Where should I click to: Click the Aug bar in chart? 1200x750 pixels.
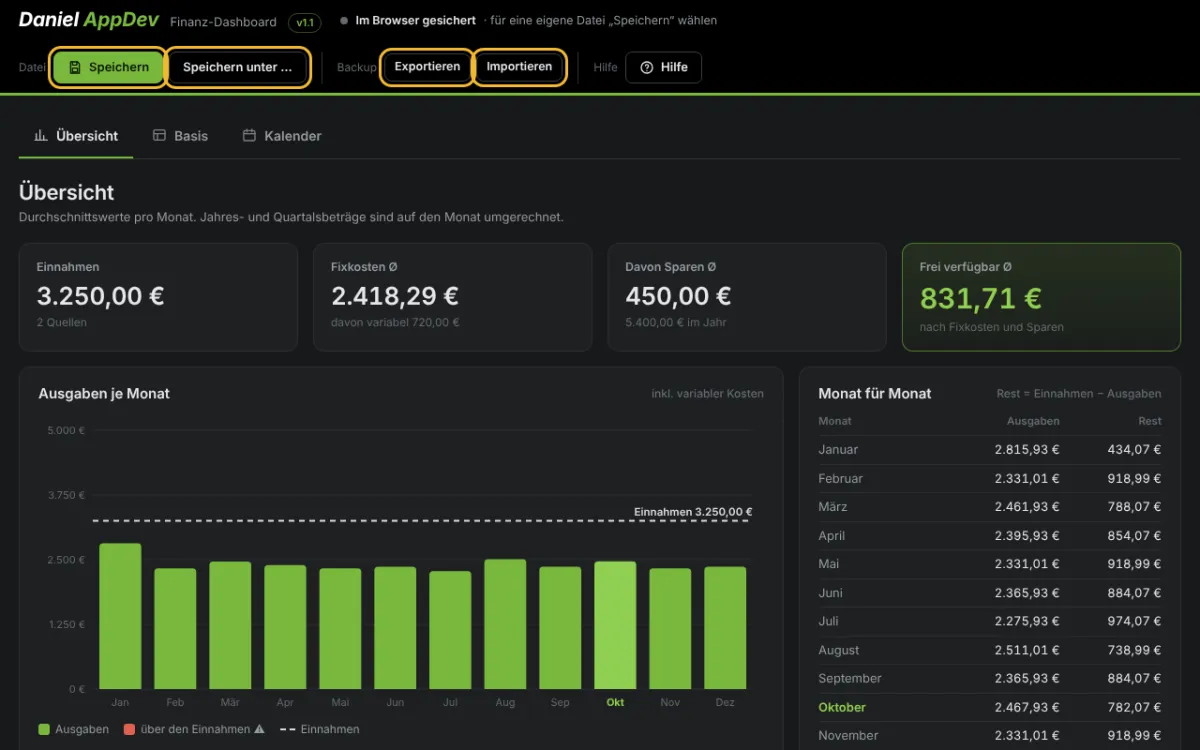coord(505,624)
